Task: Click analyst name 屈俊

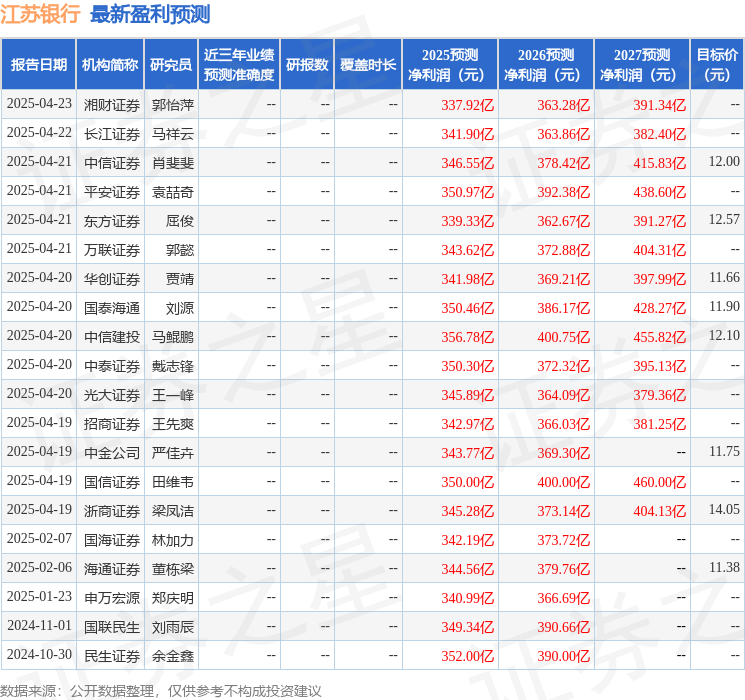Action: click(180, 221)
